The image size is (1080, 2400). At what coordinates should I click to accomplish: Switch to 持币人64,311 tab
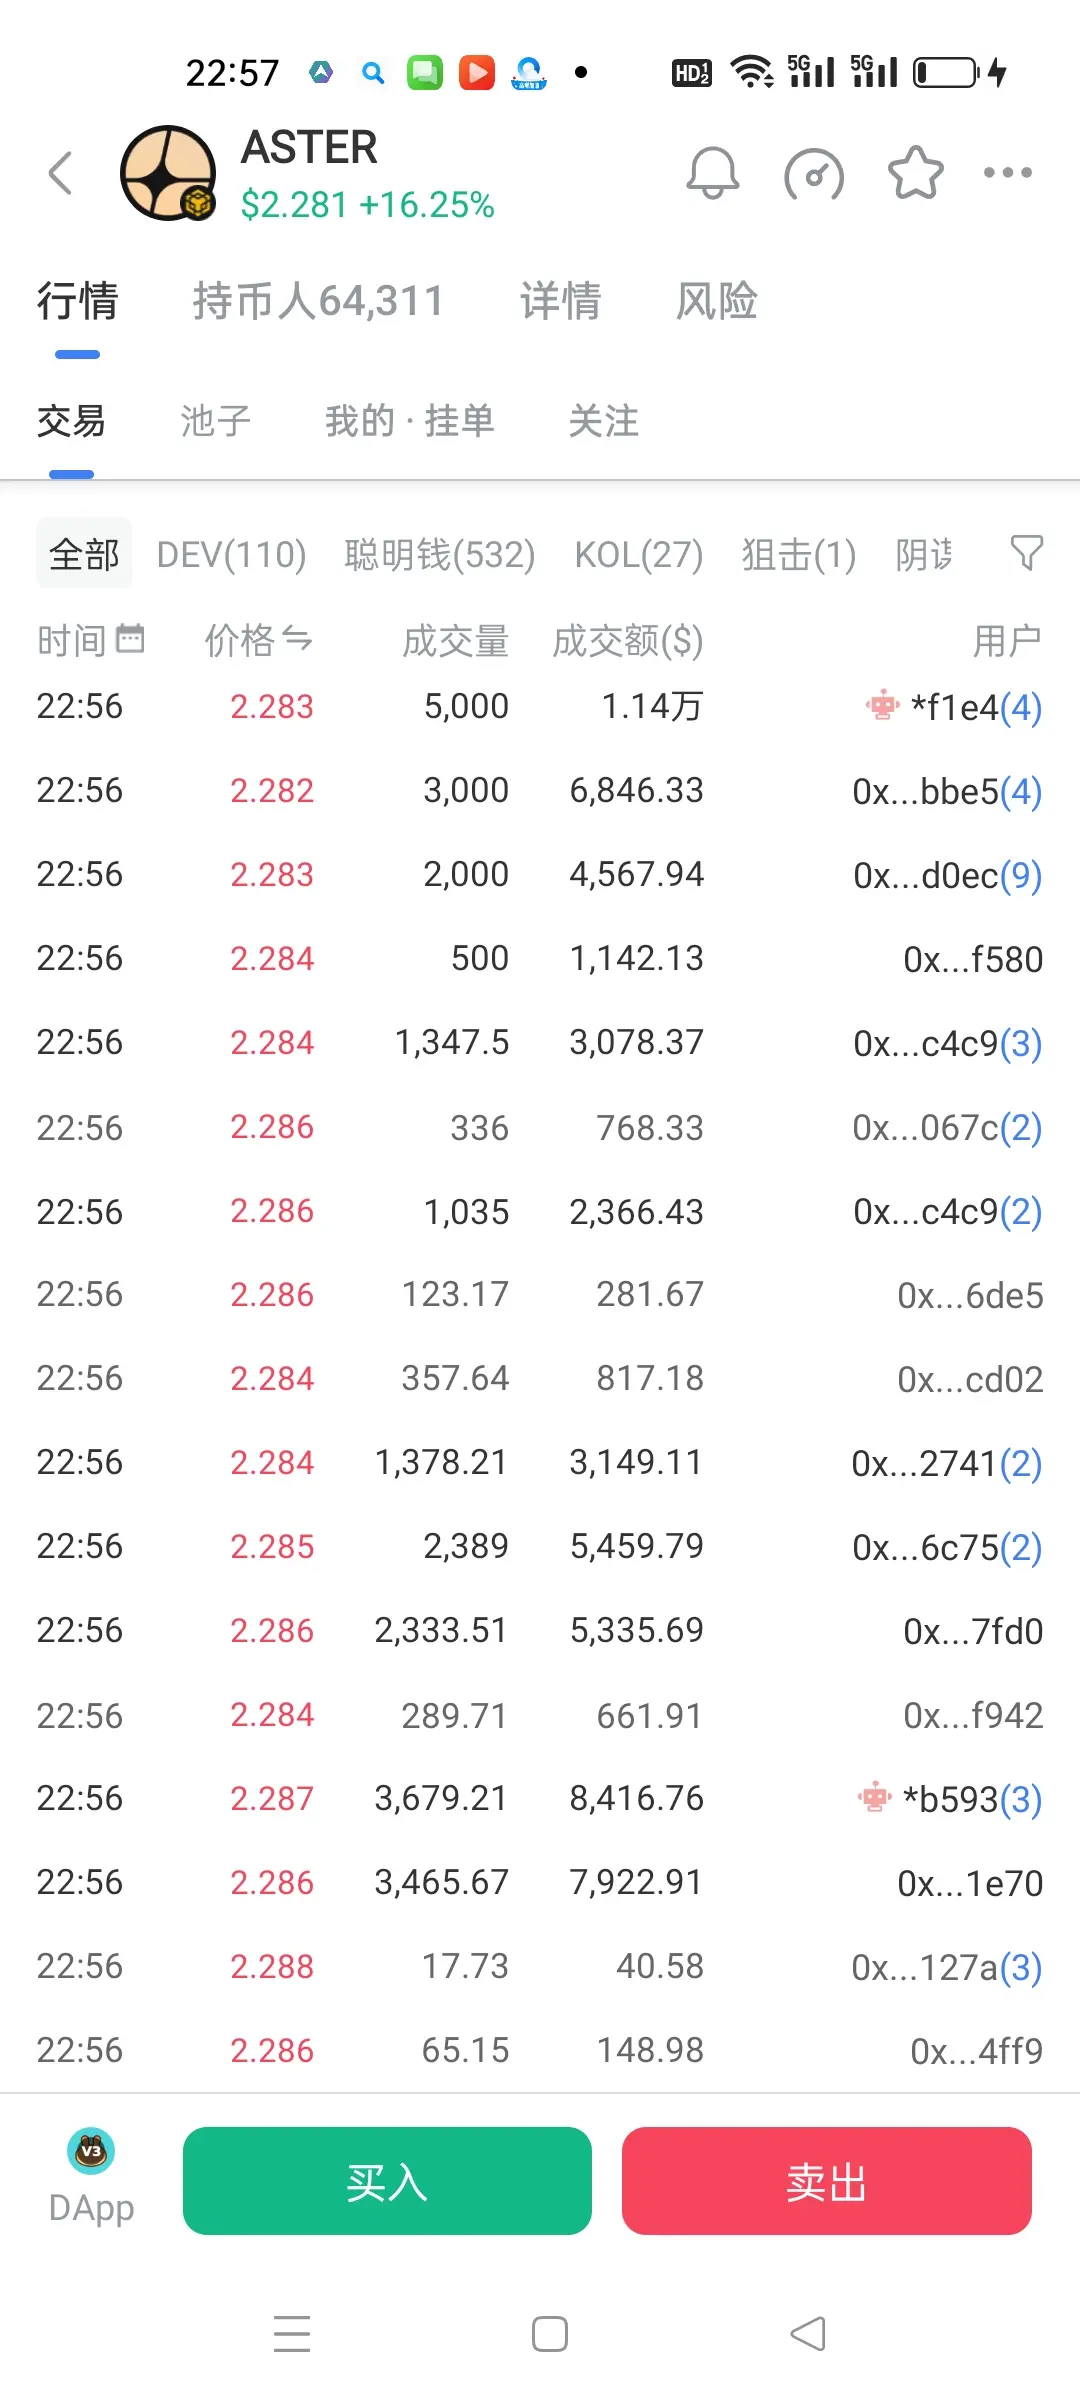(318, 301)
